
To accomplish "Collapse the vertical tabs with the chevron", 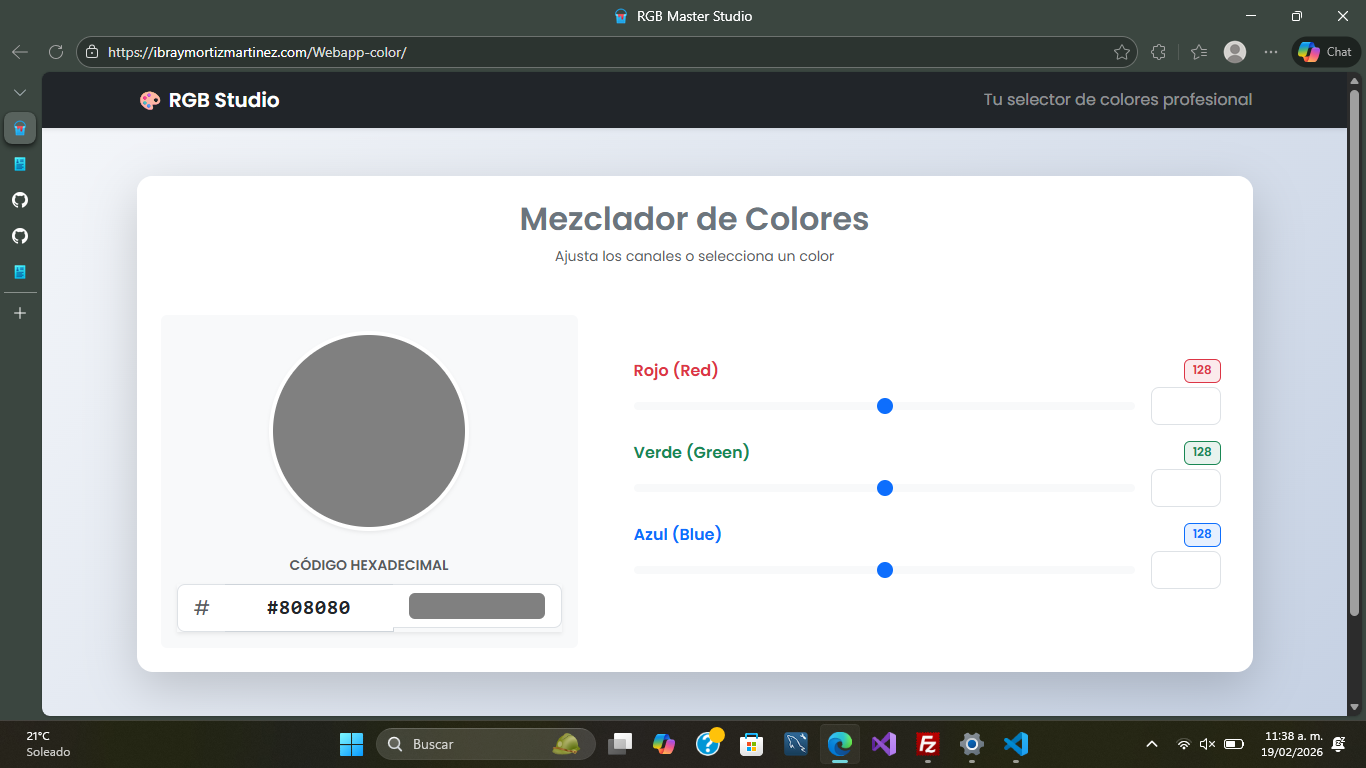I will pos(19,91).
